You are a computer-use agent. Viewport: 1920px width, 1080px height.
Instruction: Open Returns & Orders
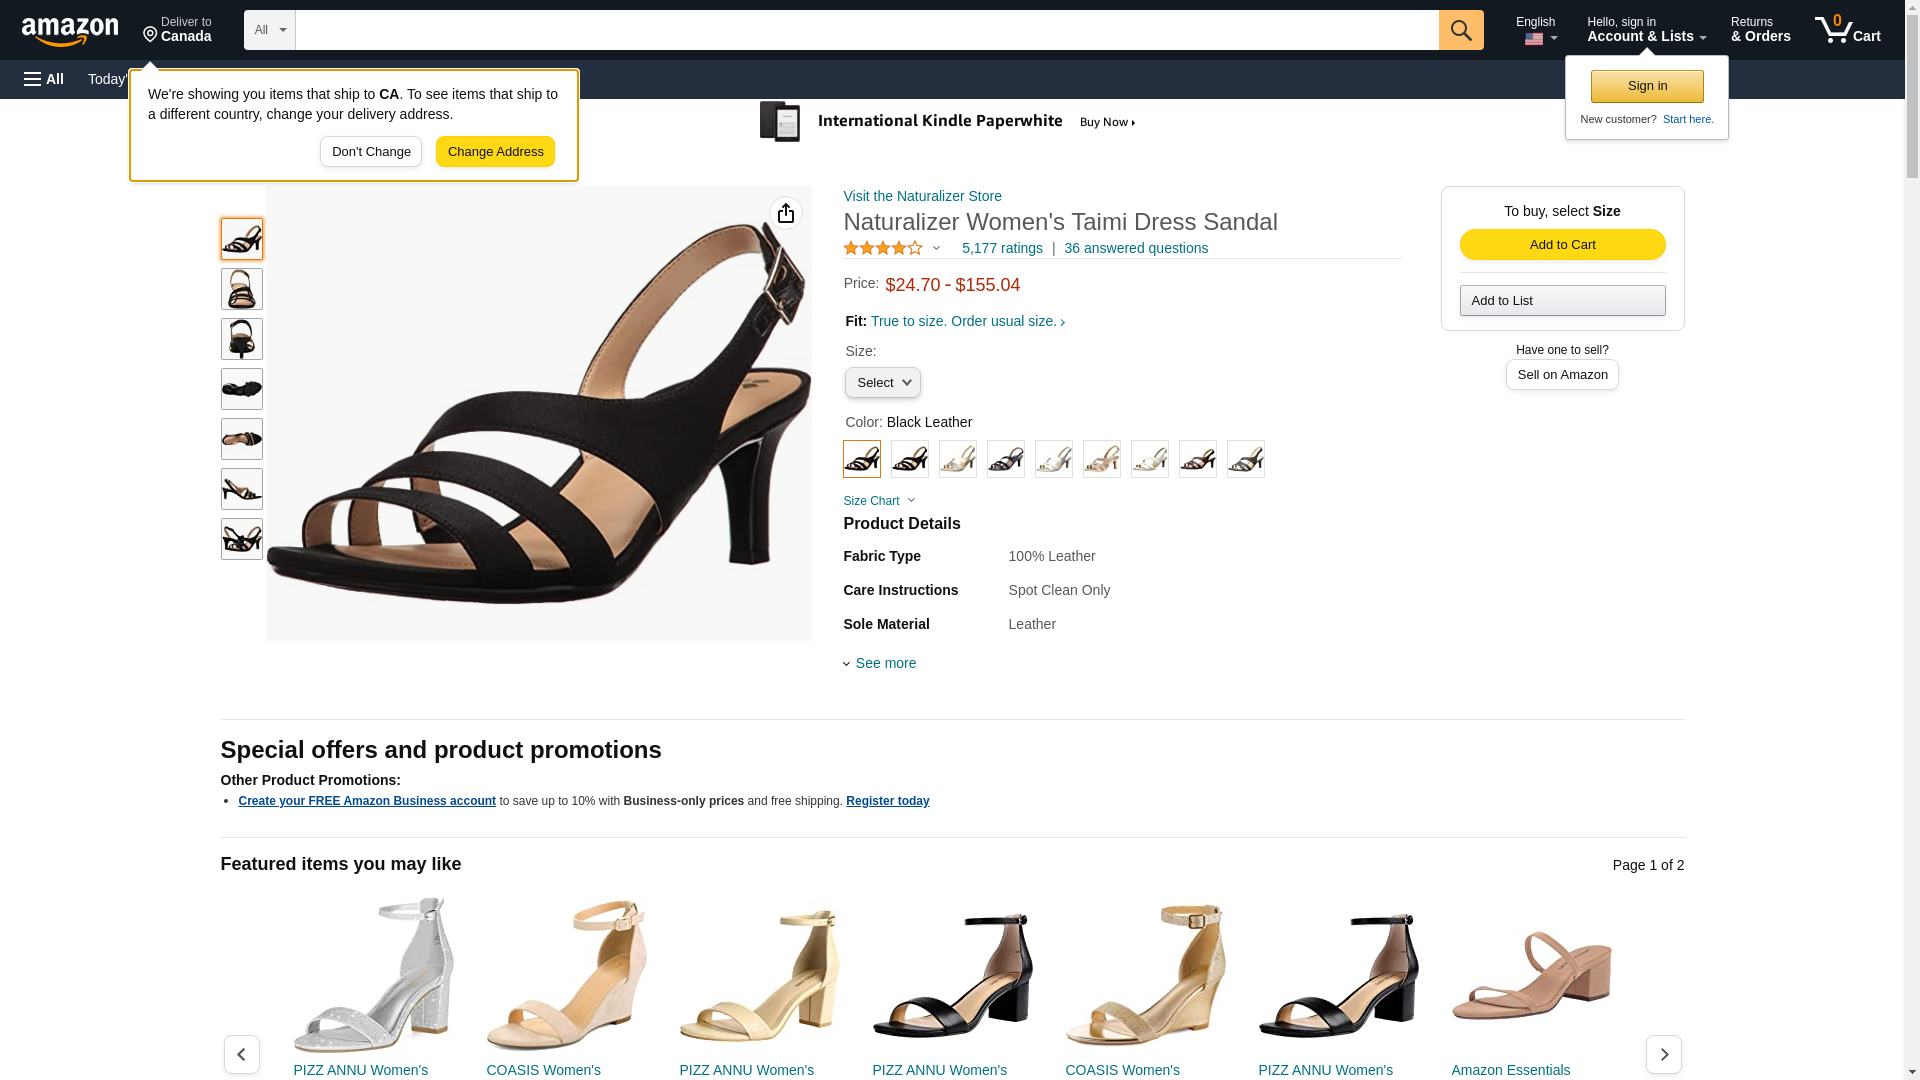(x=1760, y=30)
